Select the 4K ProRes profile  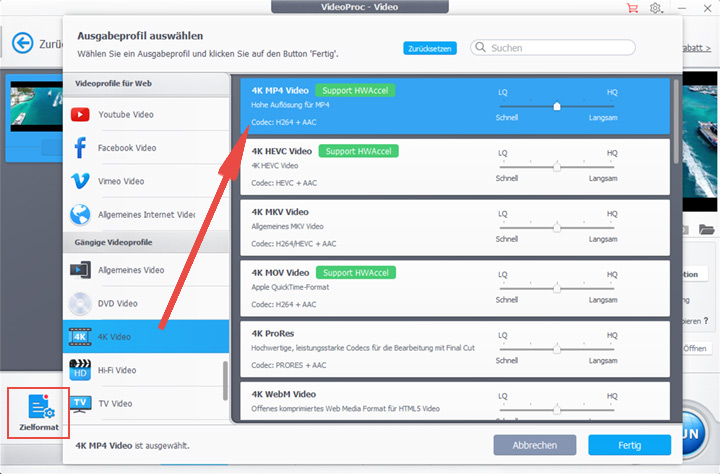tap(455, 349)
